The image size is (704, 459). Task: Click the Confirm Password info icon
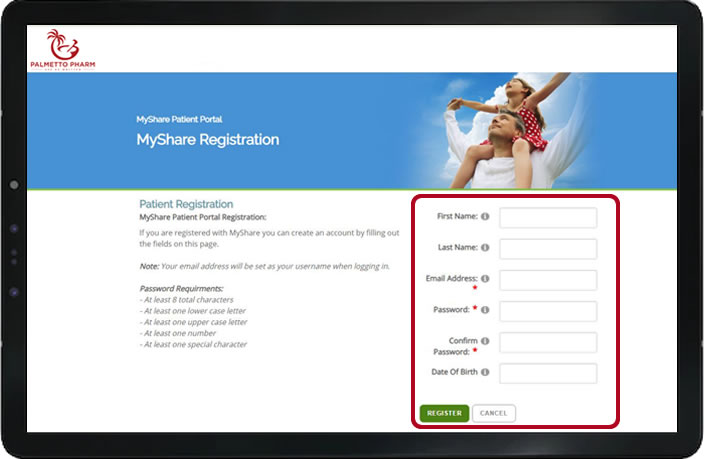[485, 341]
